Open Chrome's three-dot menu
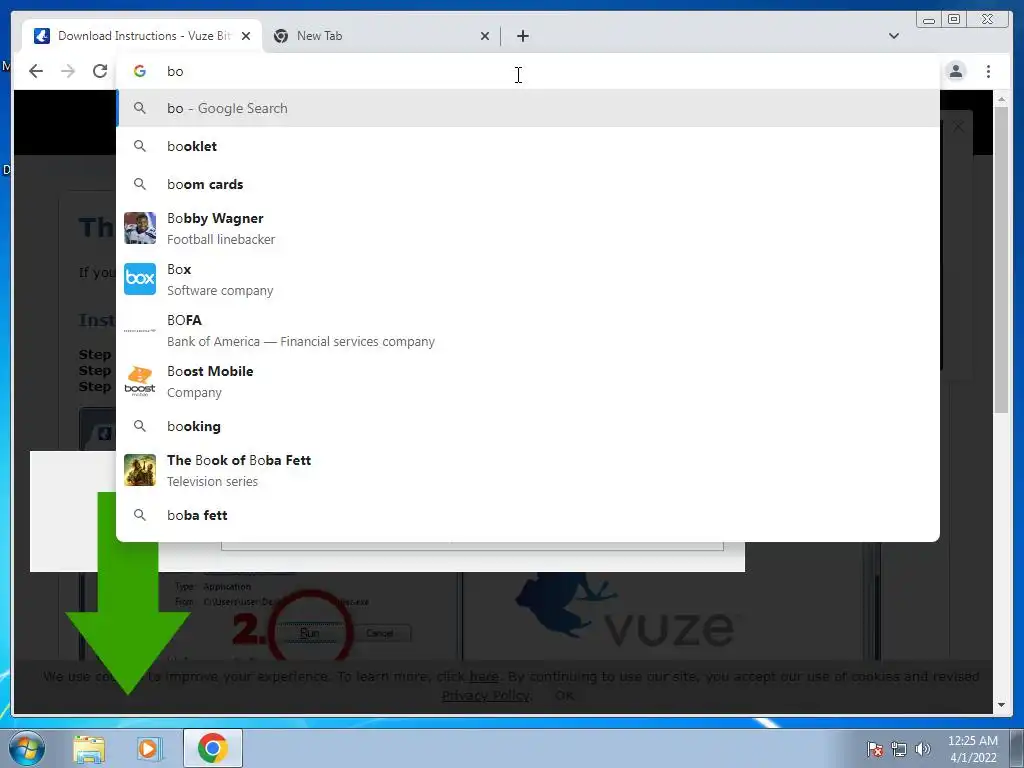This screenshot has height=768, width=1024. click(x=988, y=71)
